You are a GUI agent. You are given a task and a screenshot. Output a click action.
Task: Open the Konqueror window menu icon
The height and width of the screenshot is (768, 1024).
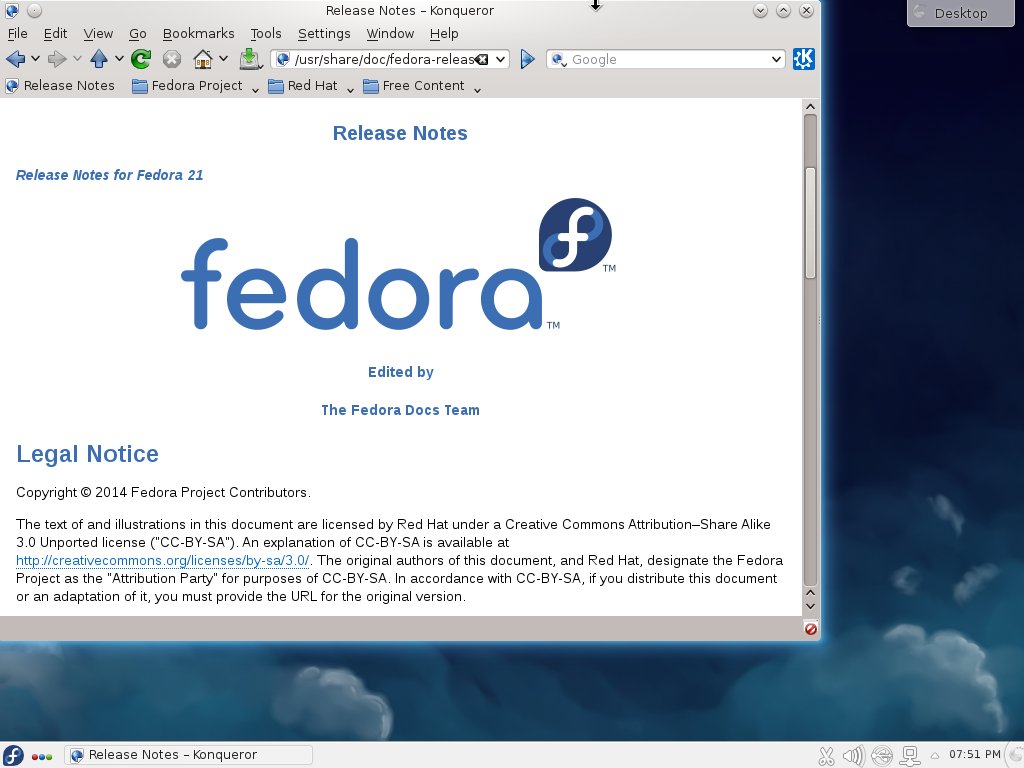point(12,10)
